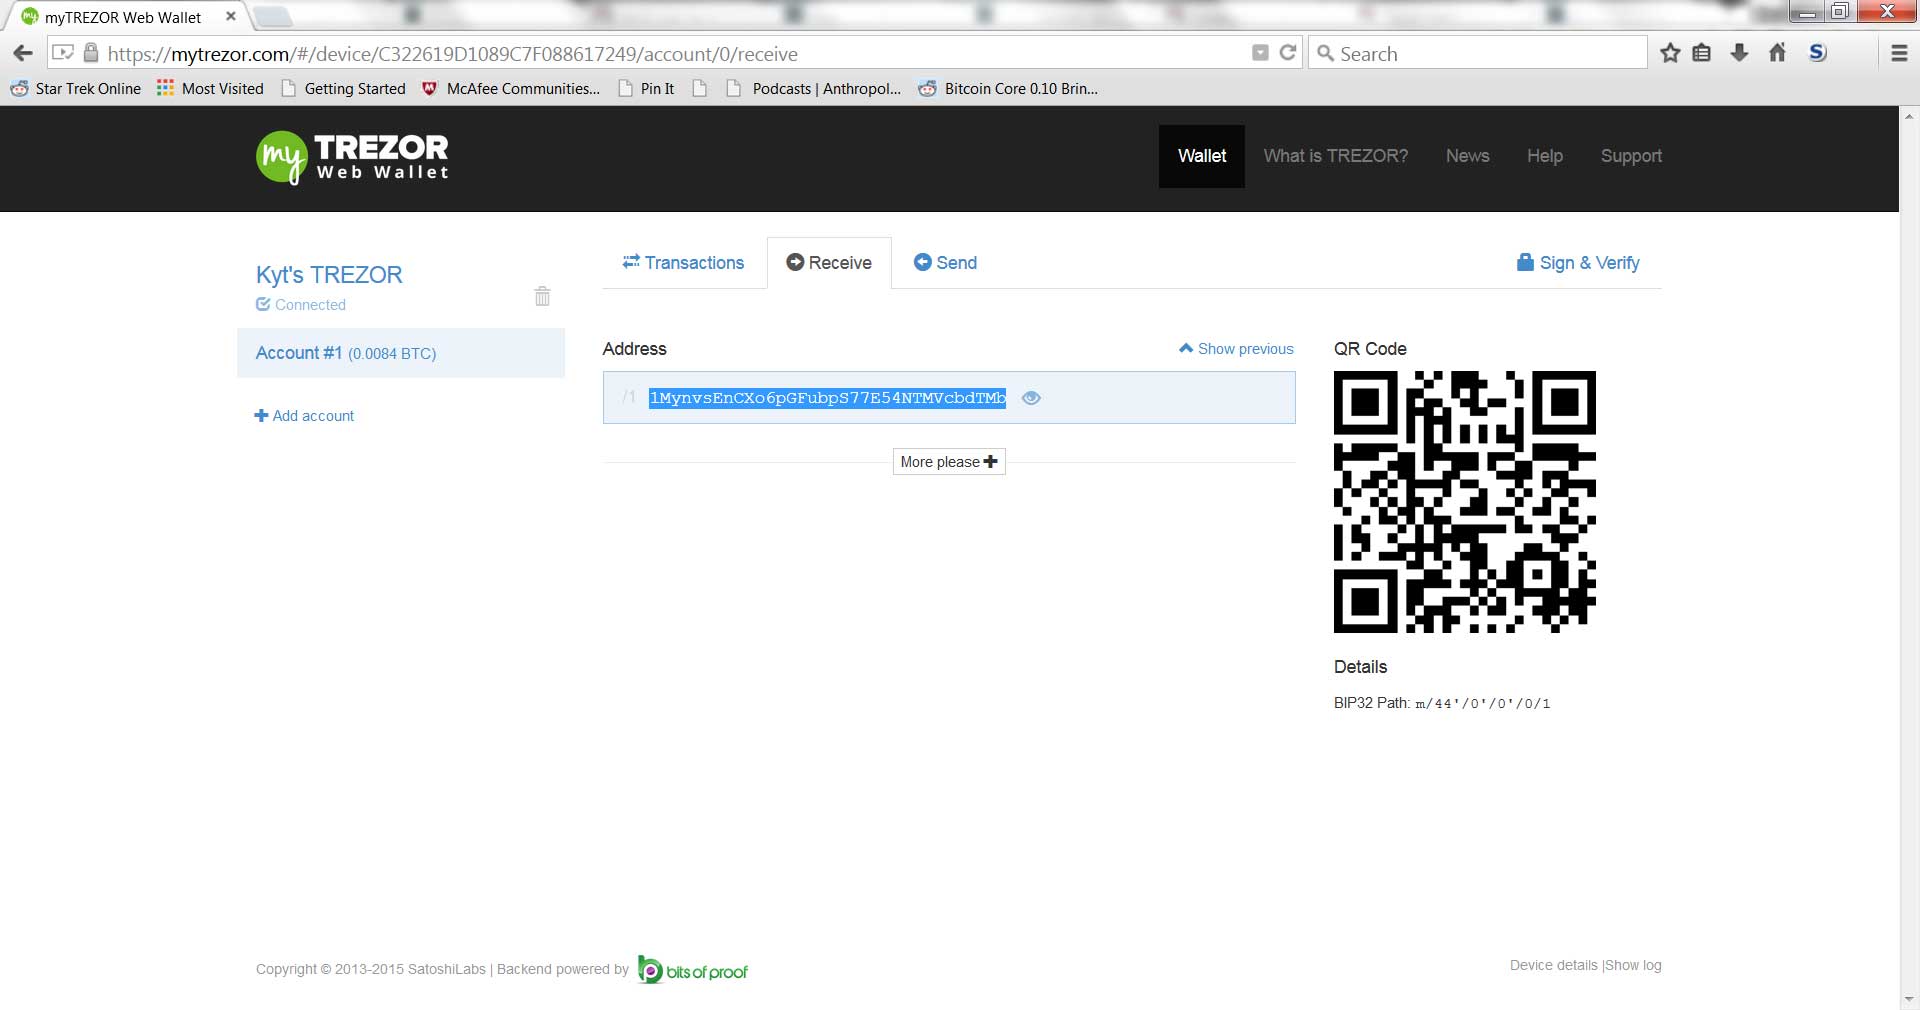Viewport: 1920px width, 1010px height.
Task: Go to News in the navigation bar
Action: [1468, 156]
